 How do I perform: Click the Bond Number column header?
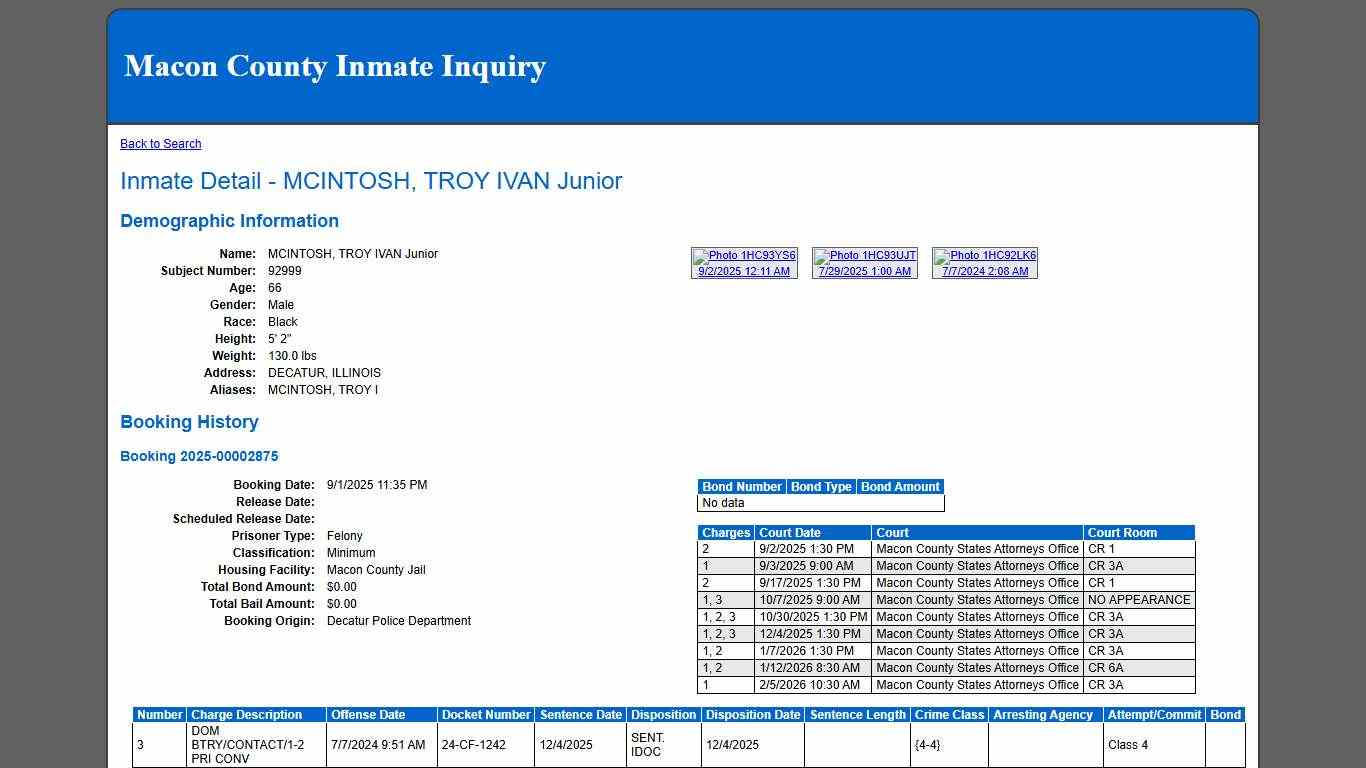(x=741, y=486)
